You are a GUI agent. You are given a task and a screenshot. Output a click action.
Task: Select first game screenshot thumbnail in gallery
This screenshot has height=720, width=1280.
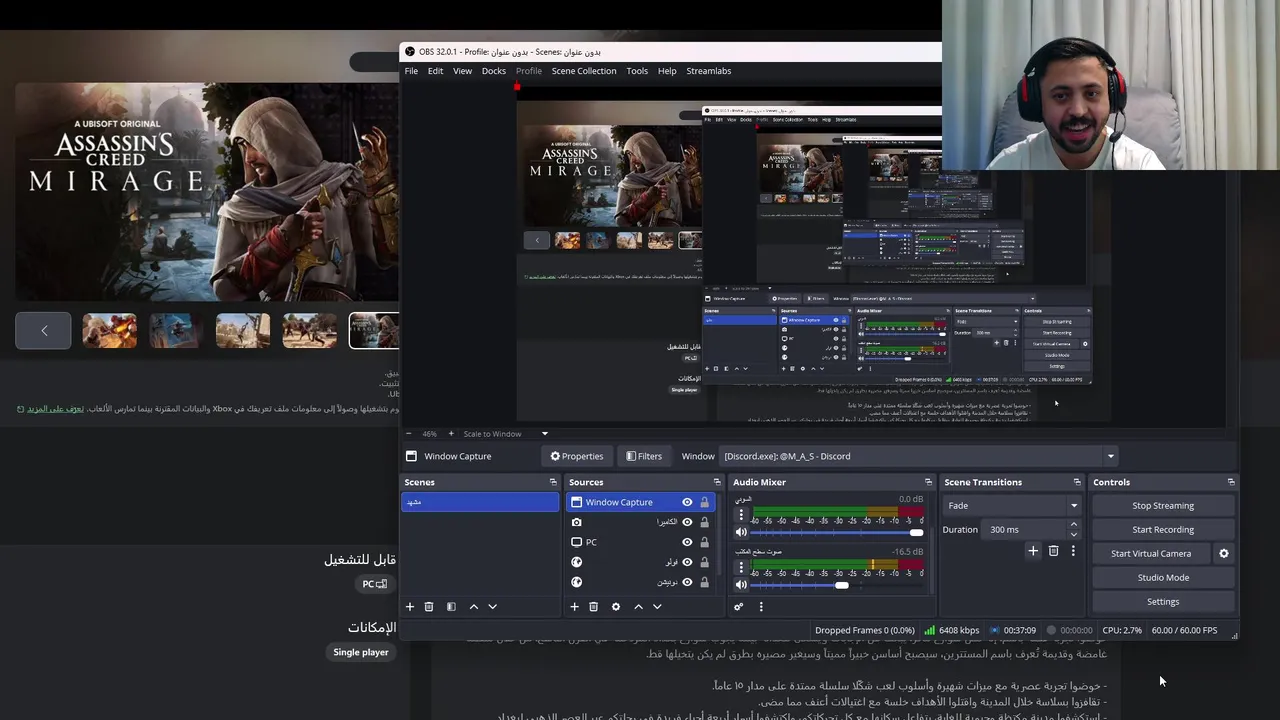(110, 330)
